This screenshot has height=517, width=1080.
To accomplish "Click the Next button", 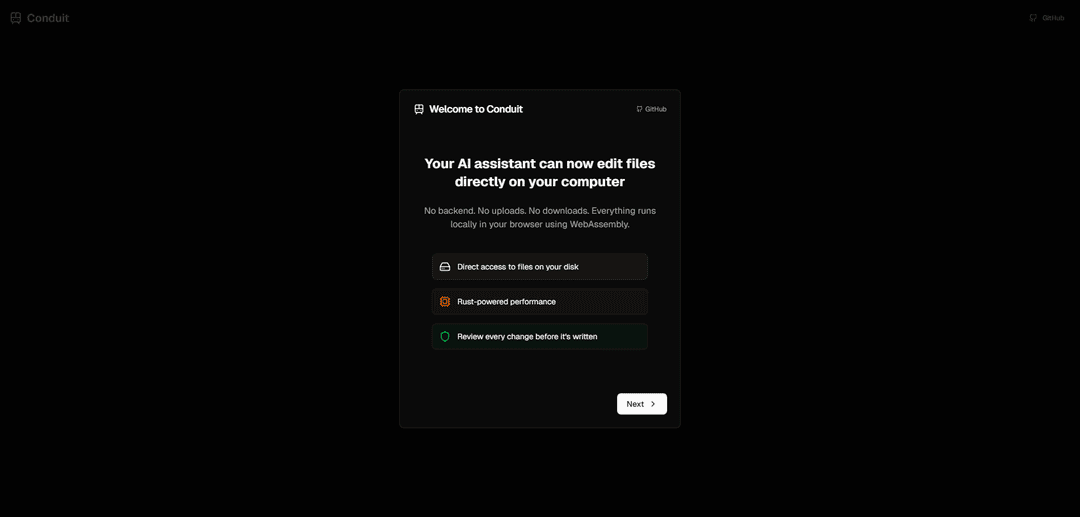I will coord(642,404).
